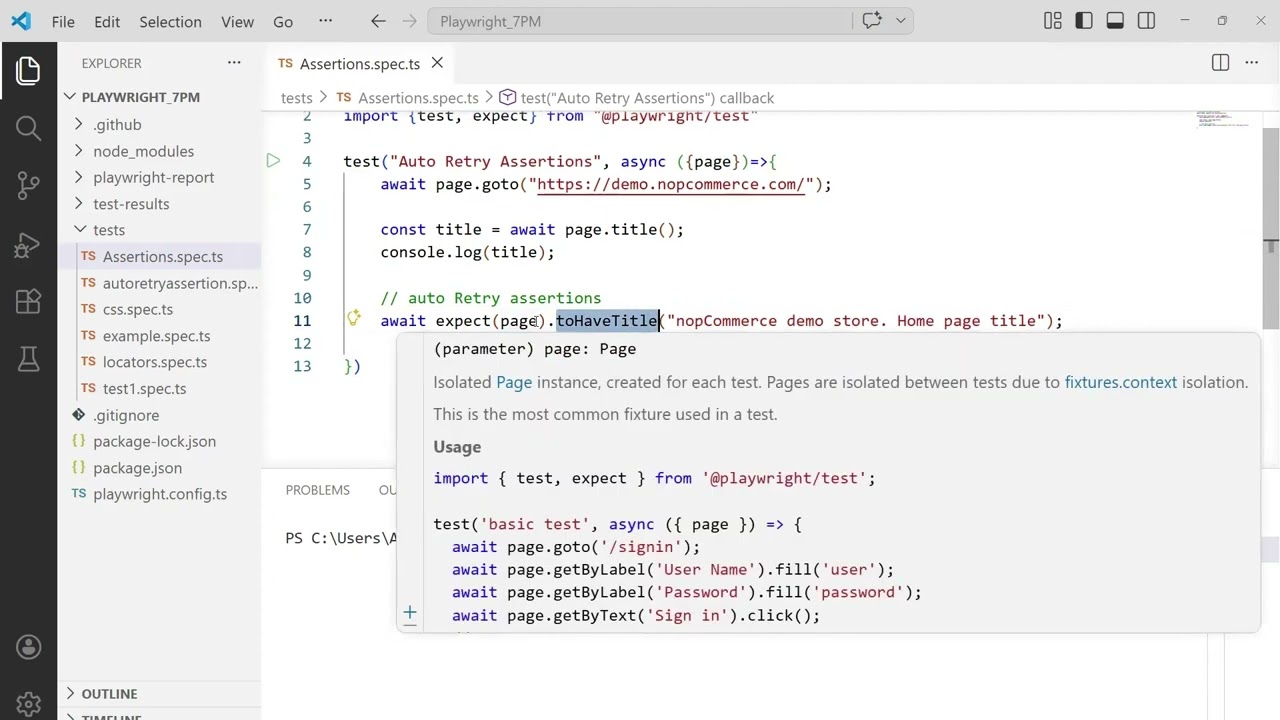The image size is (1280, 720).
Task: Open locators.spec.ts in the file tree
Action: coord(155,362)
